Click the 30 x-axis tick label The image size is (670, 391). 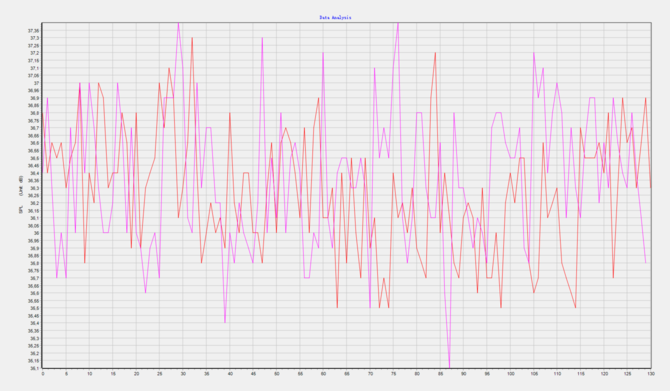pyautogui.click(x=183, y=373)
